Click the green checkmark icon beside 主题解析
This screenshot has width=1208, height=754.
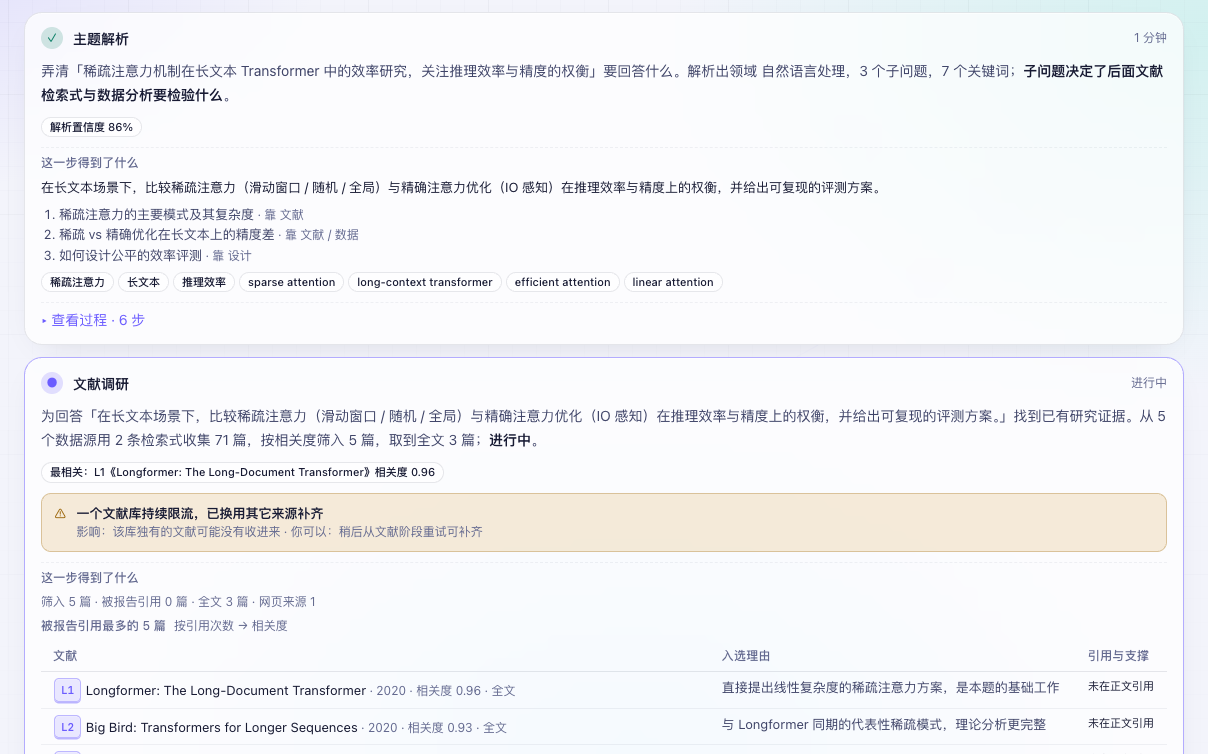point(52,38)
